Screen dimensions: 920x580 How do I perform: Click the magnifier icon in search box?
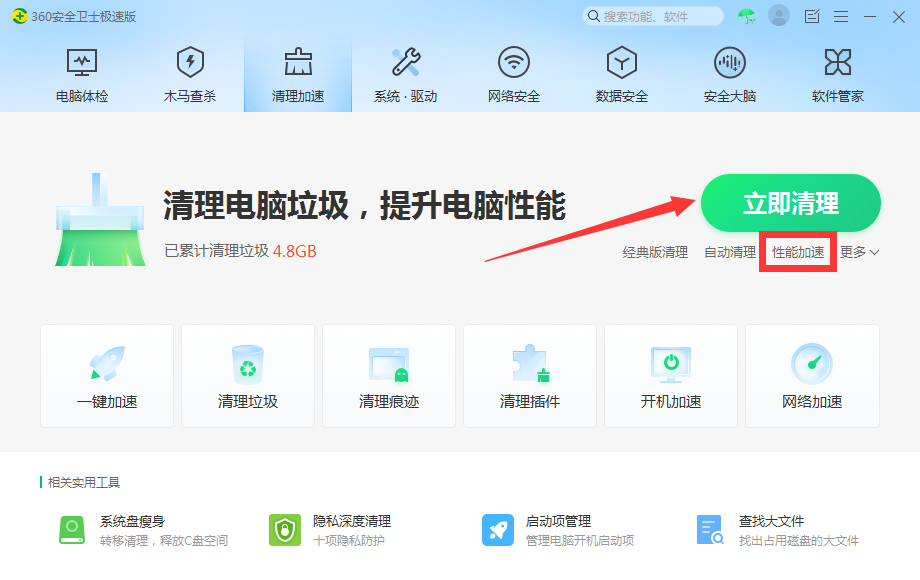click(594, 16)
